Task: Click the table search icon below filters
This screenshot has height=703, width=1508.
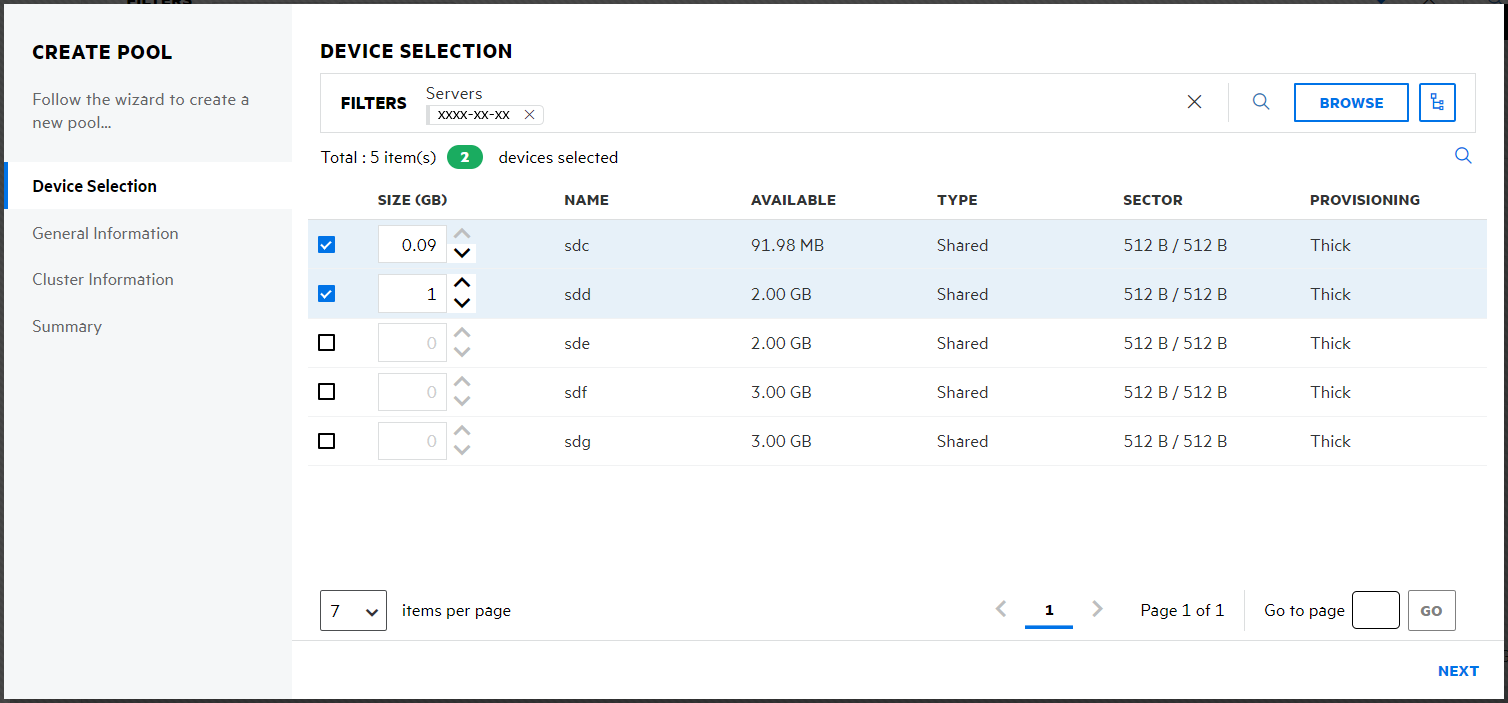Action: [1463, 156]
